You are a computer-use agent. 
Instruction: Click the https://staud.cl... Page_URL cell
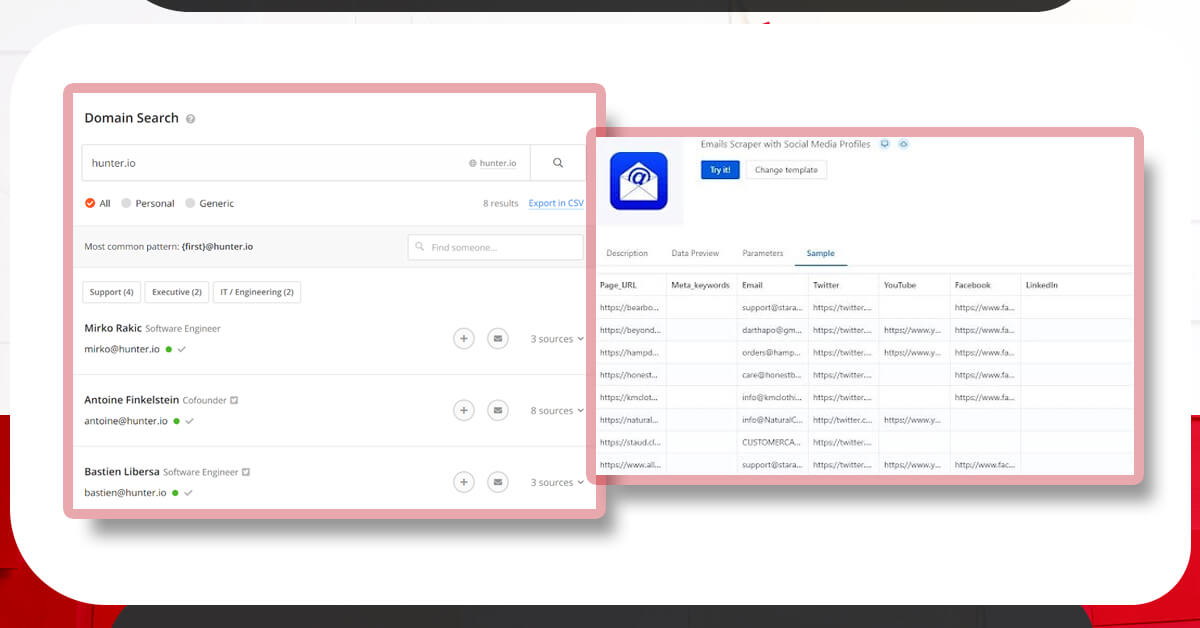[630, 442]
